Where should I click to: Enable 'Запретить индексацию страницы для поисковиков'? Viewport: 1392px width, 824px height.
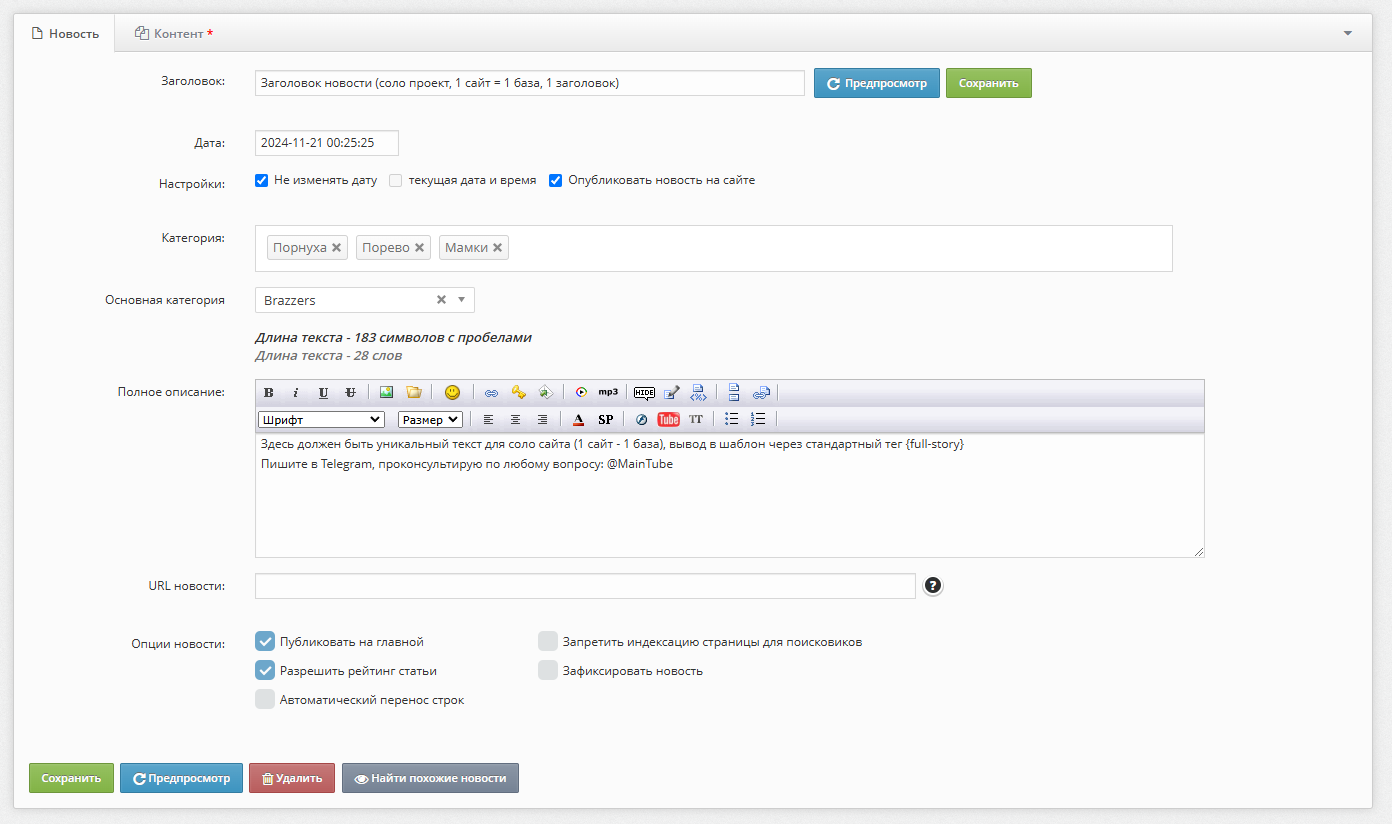[548, 641]
